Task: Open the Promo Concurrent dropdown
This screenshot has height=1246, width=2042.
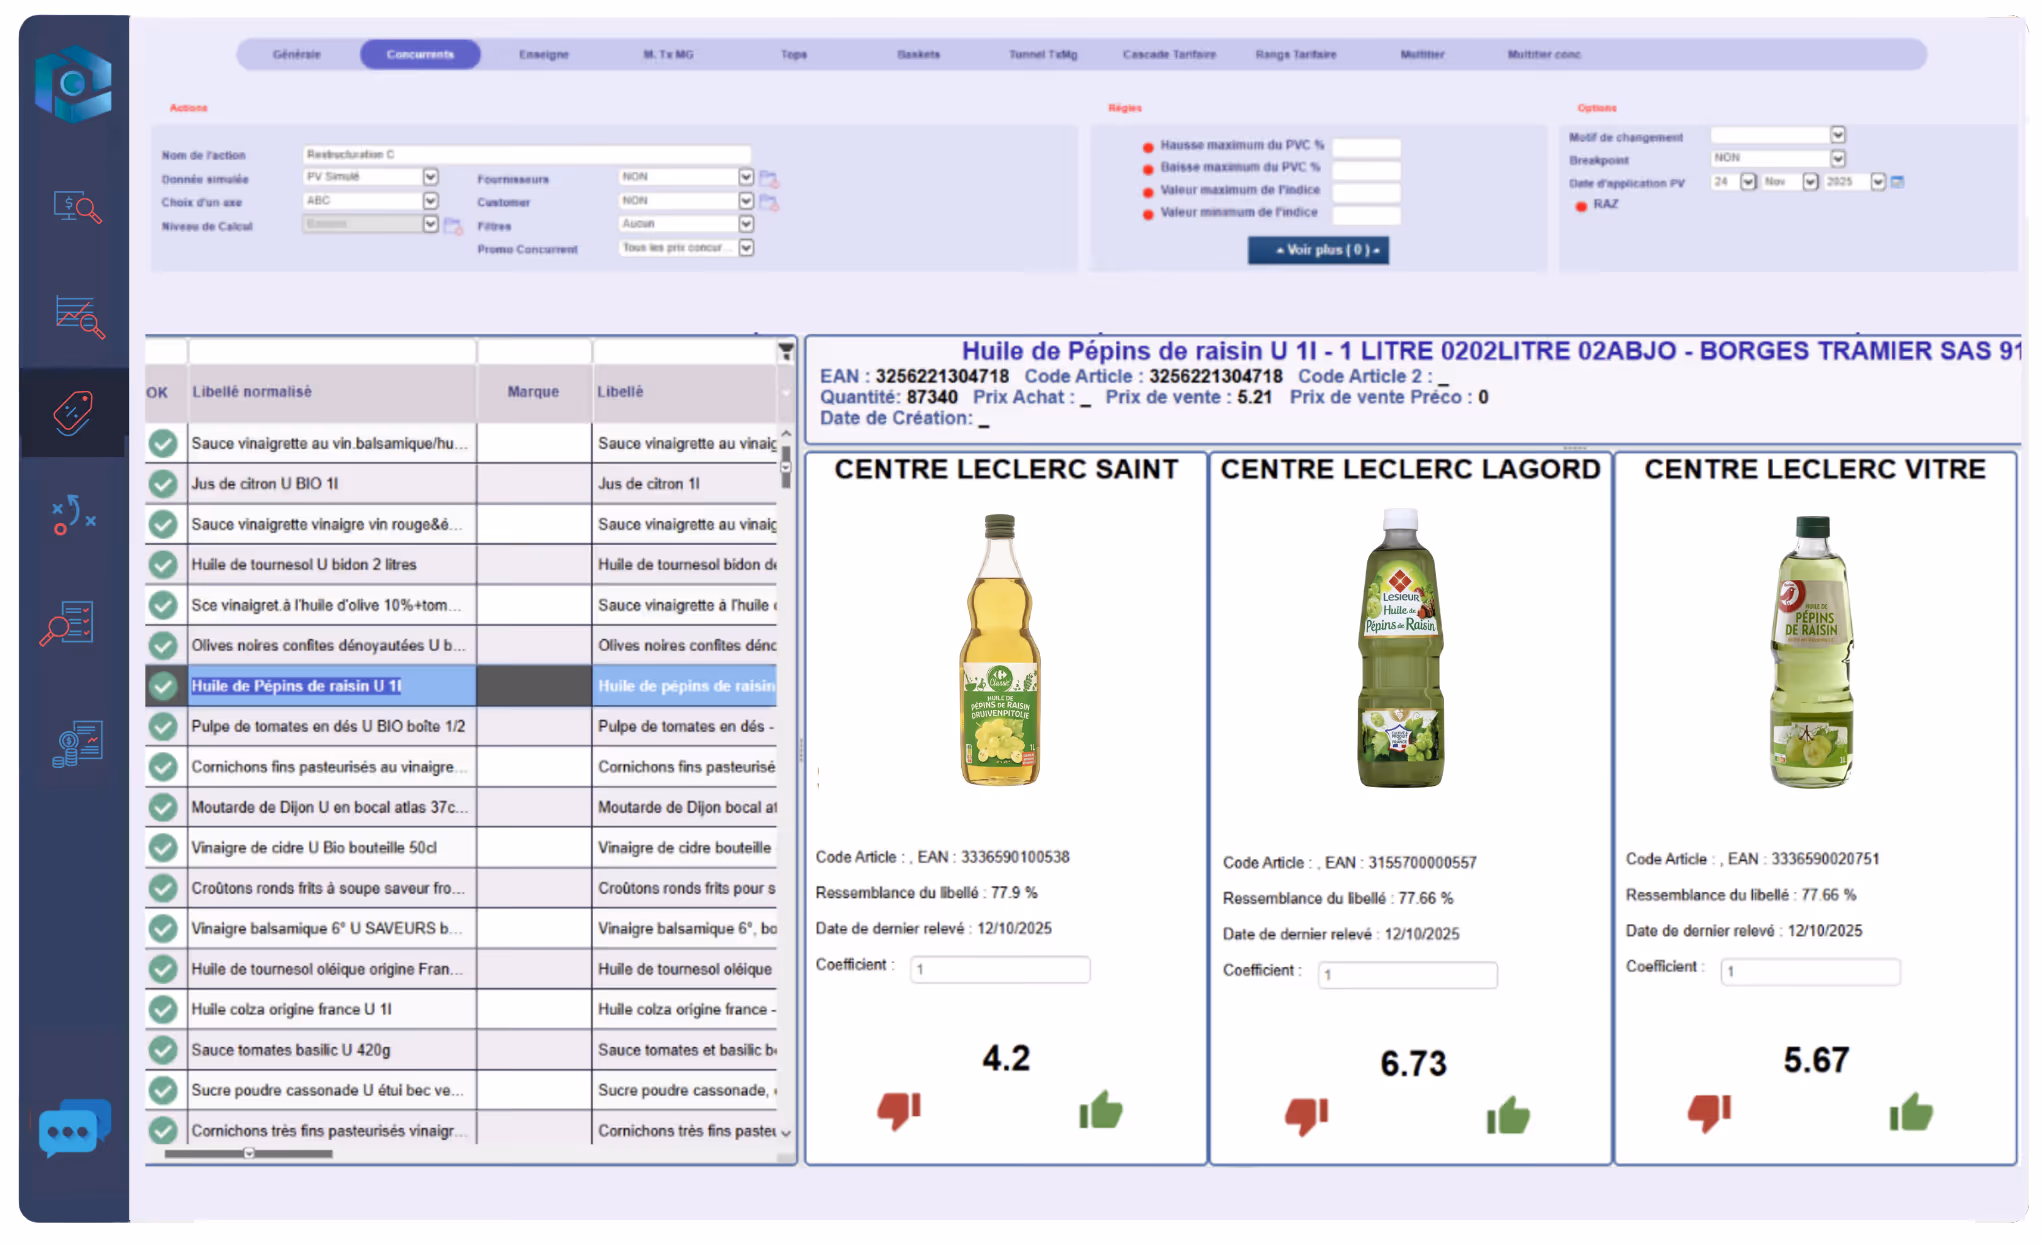Action: tap(746, 248)
